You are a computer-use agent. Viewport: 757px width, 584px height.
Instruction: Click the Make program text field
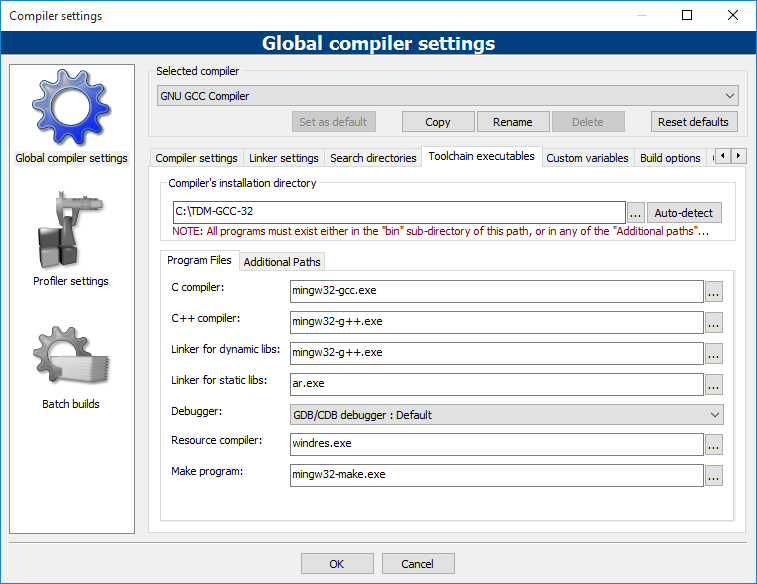coord(496,475)
